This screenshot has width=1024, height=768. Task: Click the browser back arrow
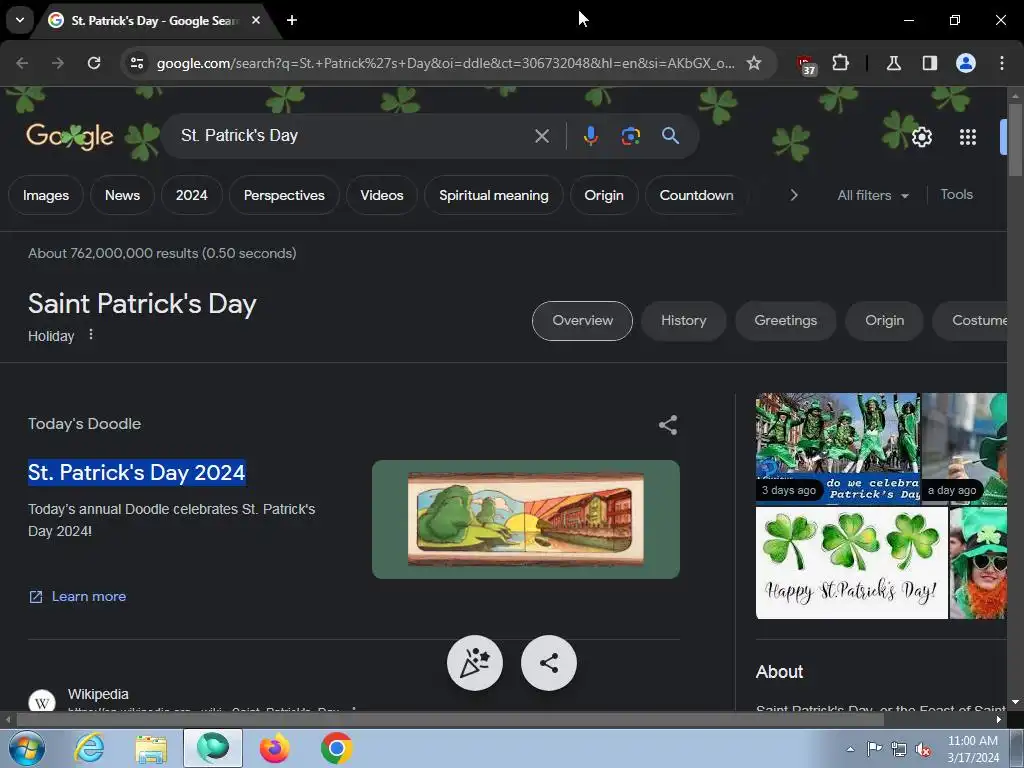pyautogui.click(x=22, y=63)
